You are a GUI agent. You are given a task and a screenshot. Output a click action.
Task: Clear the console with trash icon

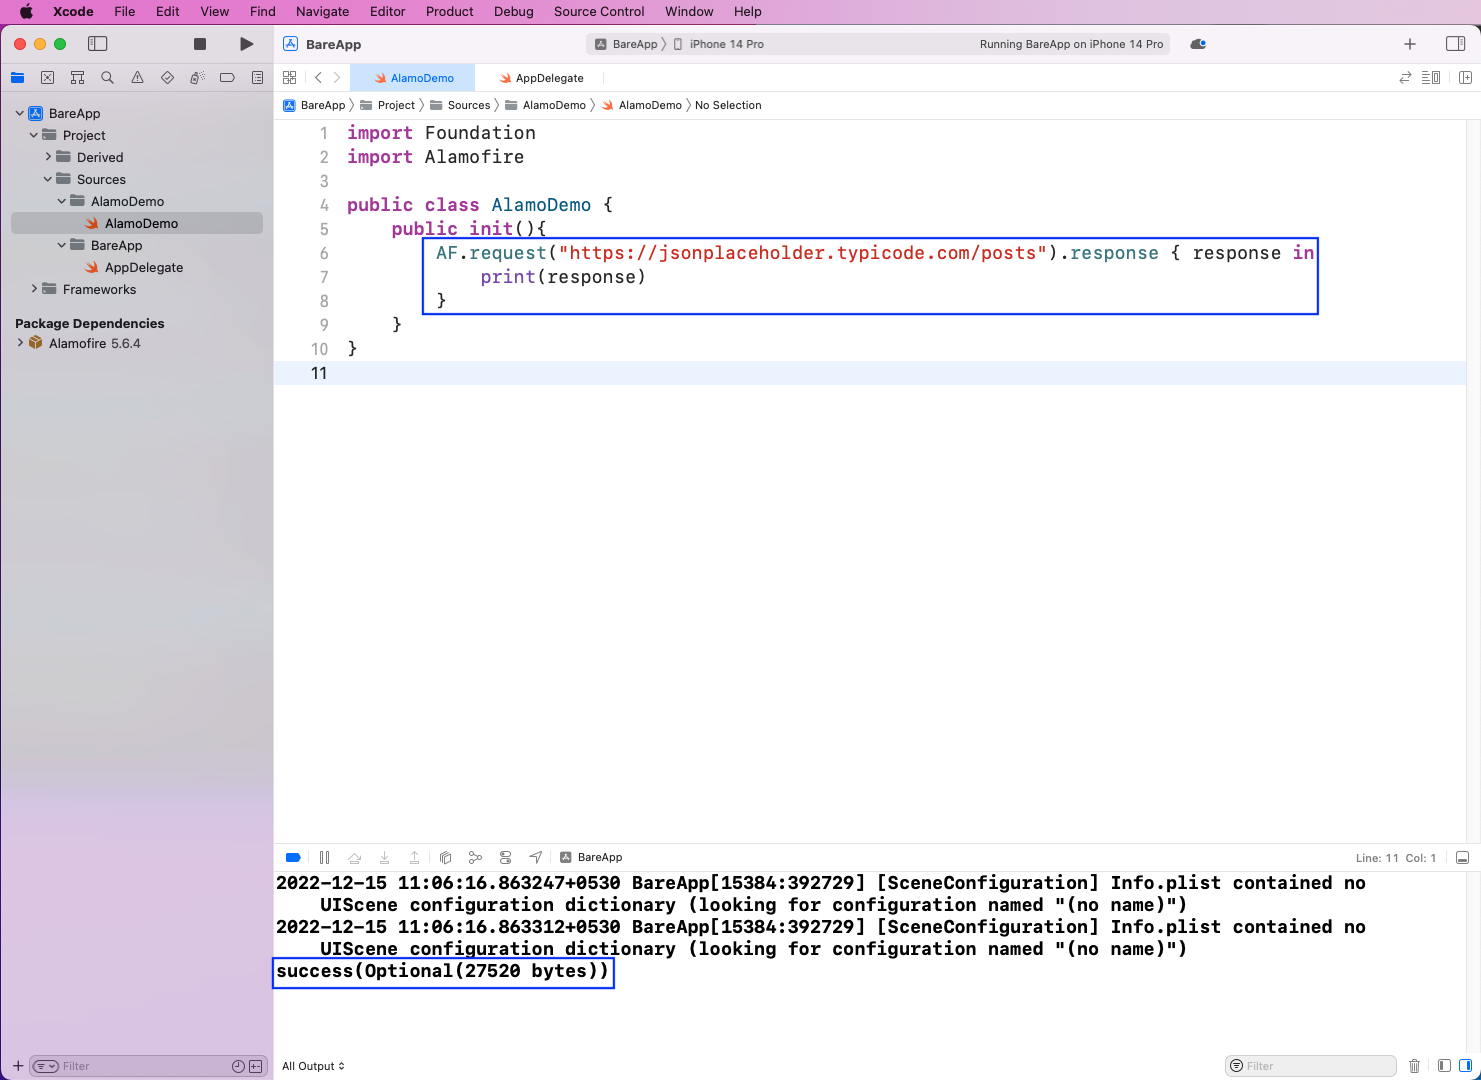(1414, 1066)
